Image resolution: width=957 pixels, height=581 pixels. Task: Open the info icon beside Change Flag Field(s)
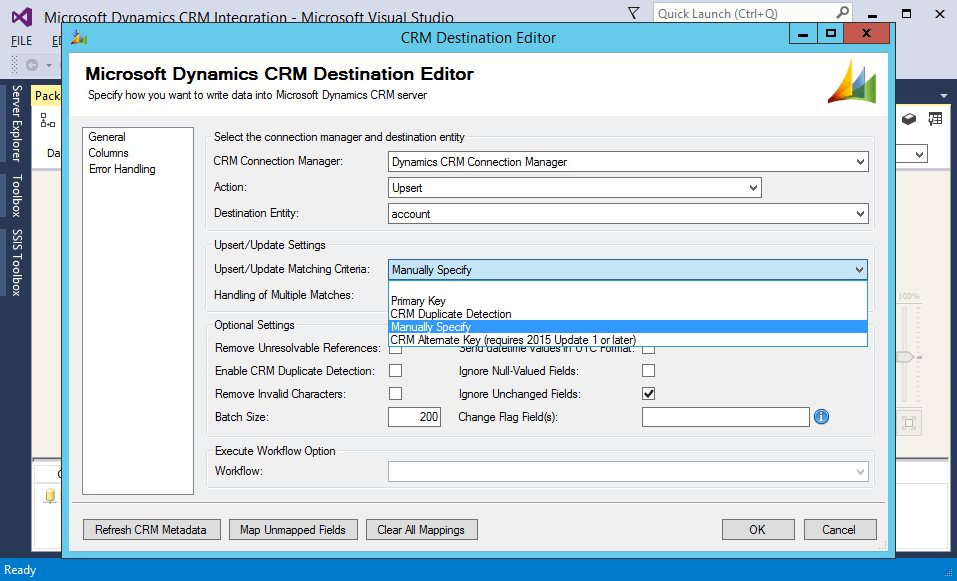(x=822, y=417)
